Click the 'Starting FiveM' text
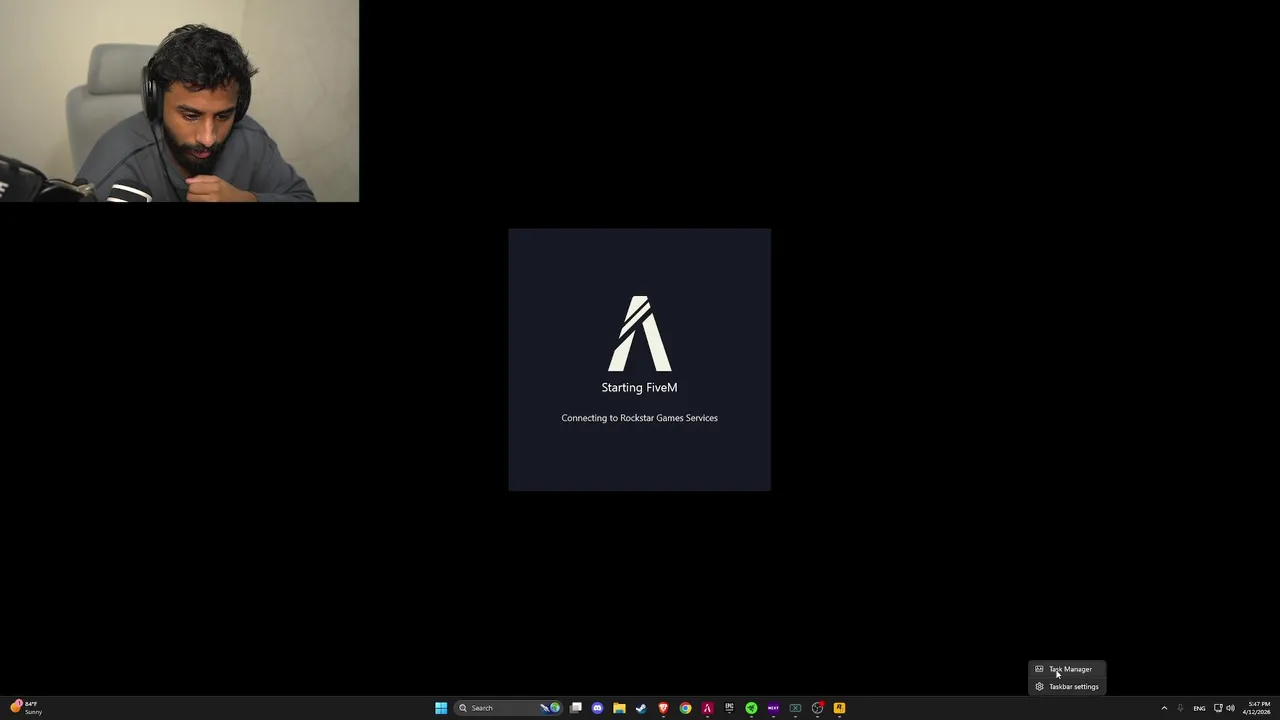The width and height of the screenshot is (1280, 720). tap(639, 388)
